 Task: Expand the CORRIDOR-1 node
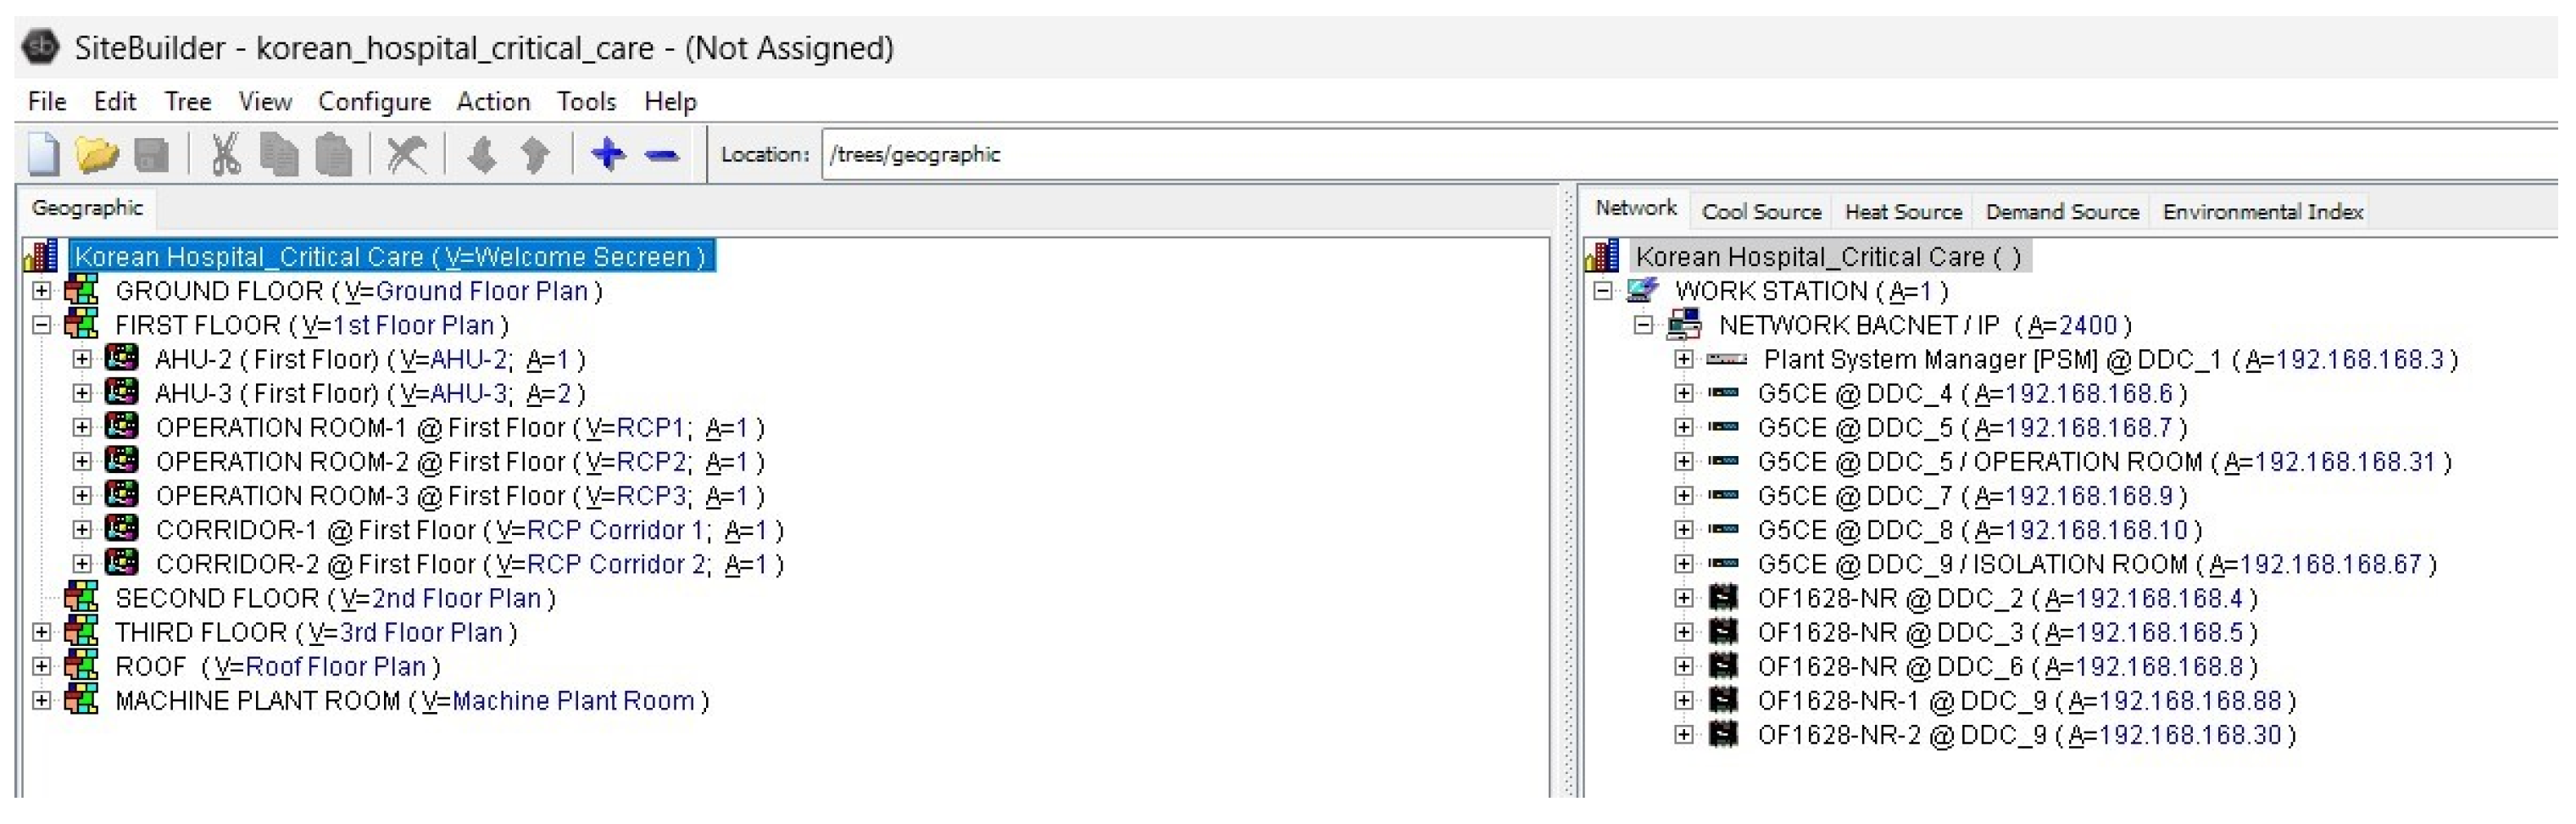coord(82,529)
